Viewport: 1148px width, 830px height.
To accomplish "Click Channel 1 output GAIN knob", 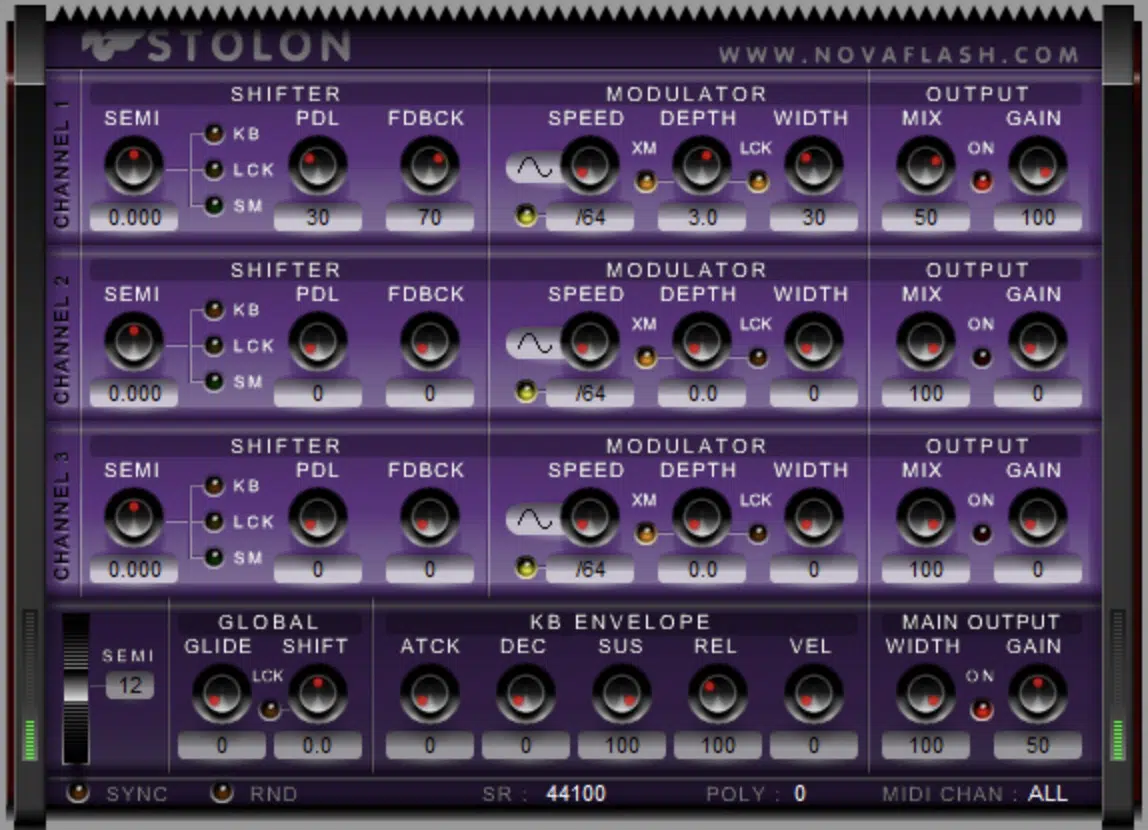I will (1037, 166).
